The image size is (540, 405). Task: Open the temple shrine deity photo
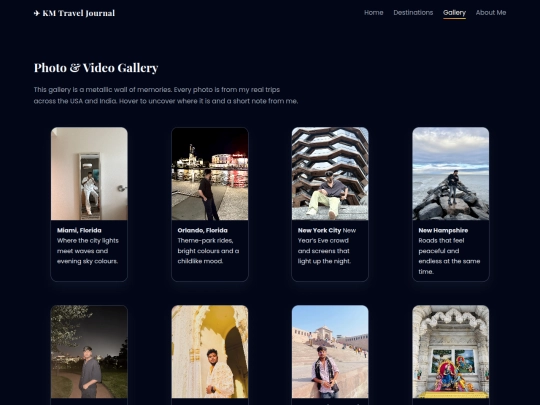click(x=450, y=352)
